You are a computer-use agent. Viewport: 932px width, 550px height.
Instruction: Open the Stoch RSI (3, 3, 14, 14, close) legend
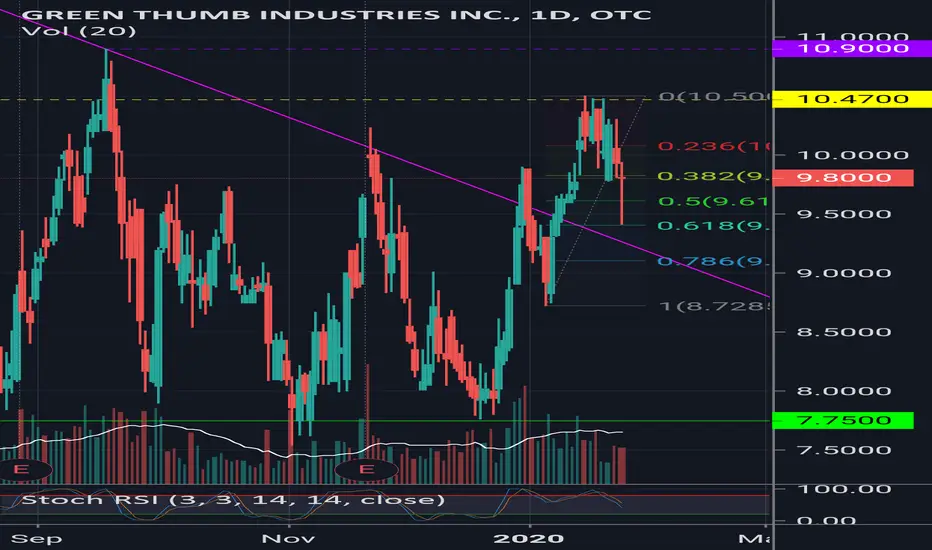(x=232, y=499)
